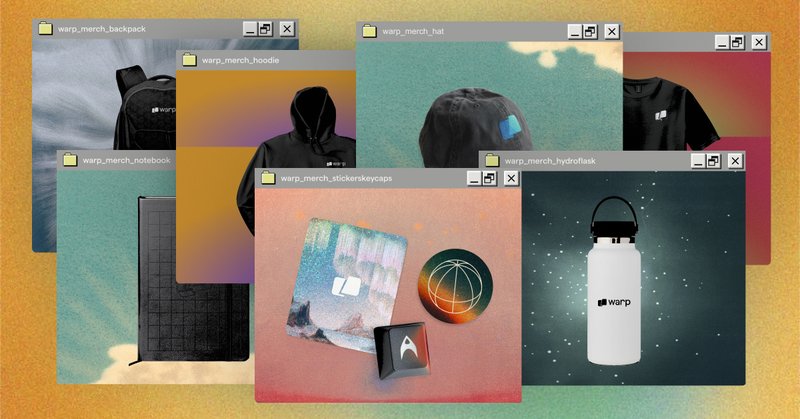Click the folder icon in warp_merch_notebook window

[70, 160]
